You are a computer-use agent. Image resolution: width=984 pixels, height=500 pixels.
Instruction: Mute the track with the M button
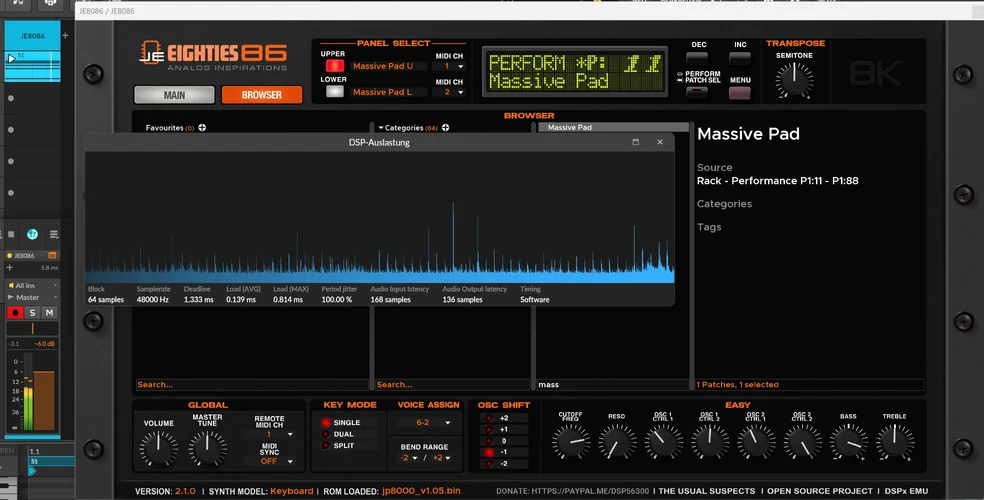[49, 312]
